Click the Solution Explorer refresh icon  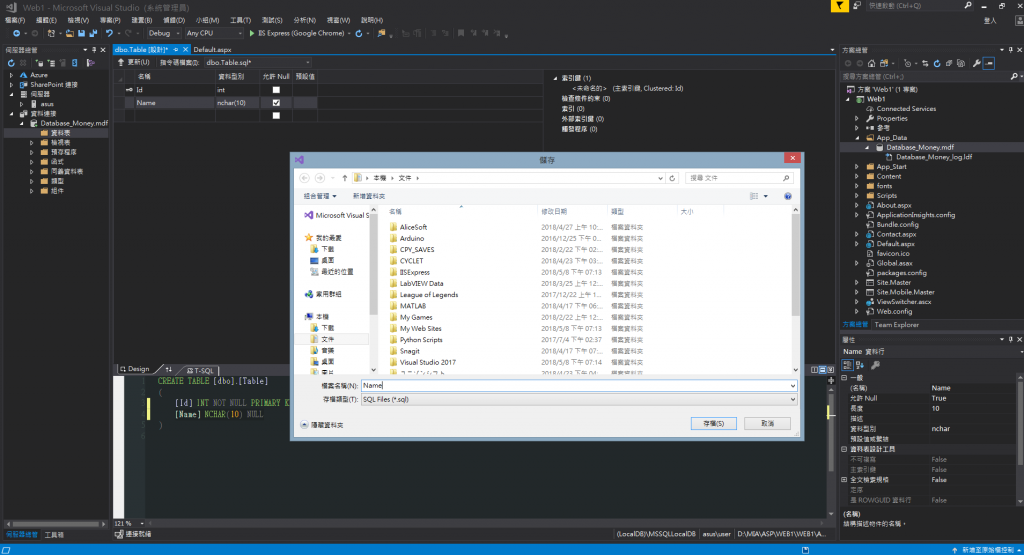[x=936, y=63]
